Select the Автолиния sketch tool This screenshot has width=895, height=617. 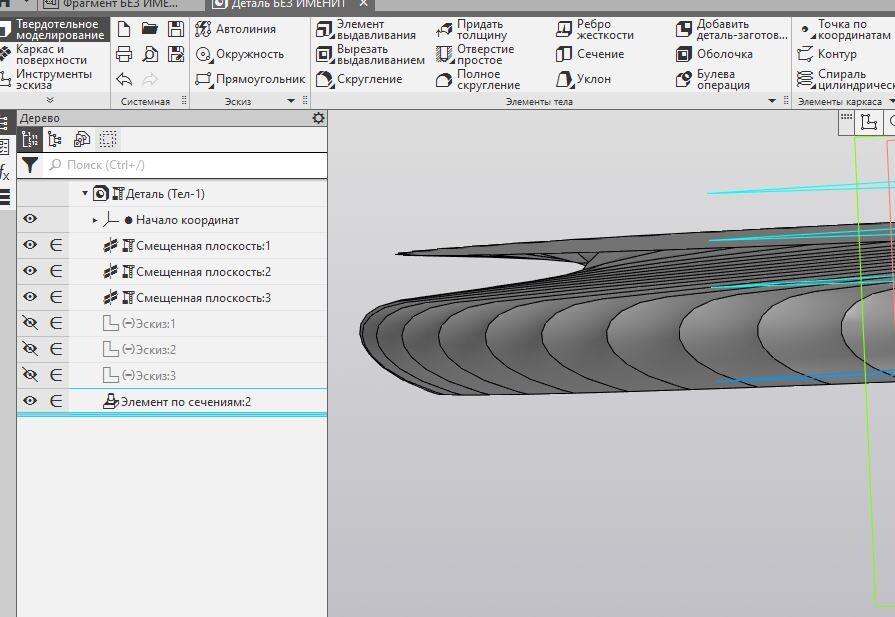[x=235, y=29]
